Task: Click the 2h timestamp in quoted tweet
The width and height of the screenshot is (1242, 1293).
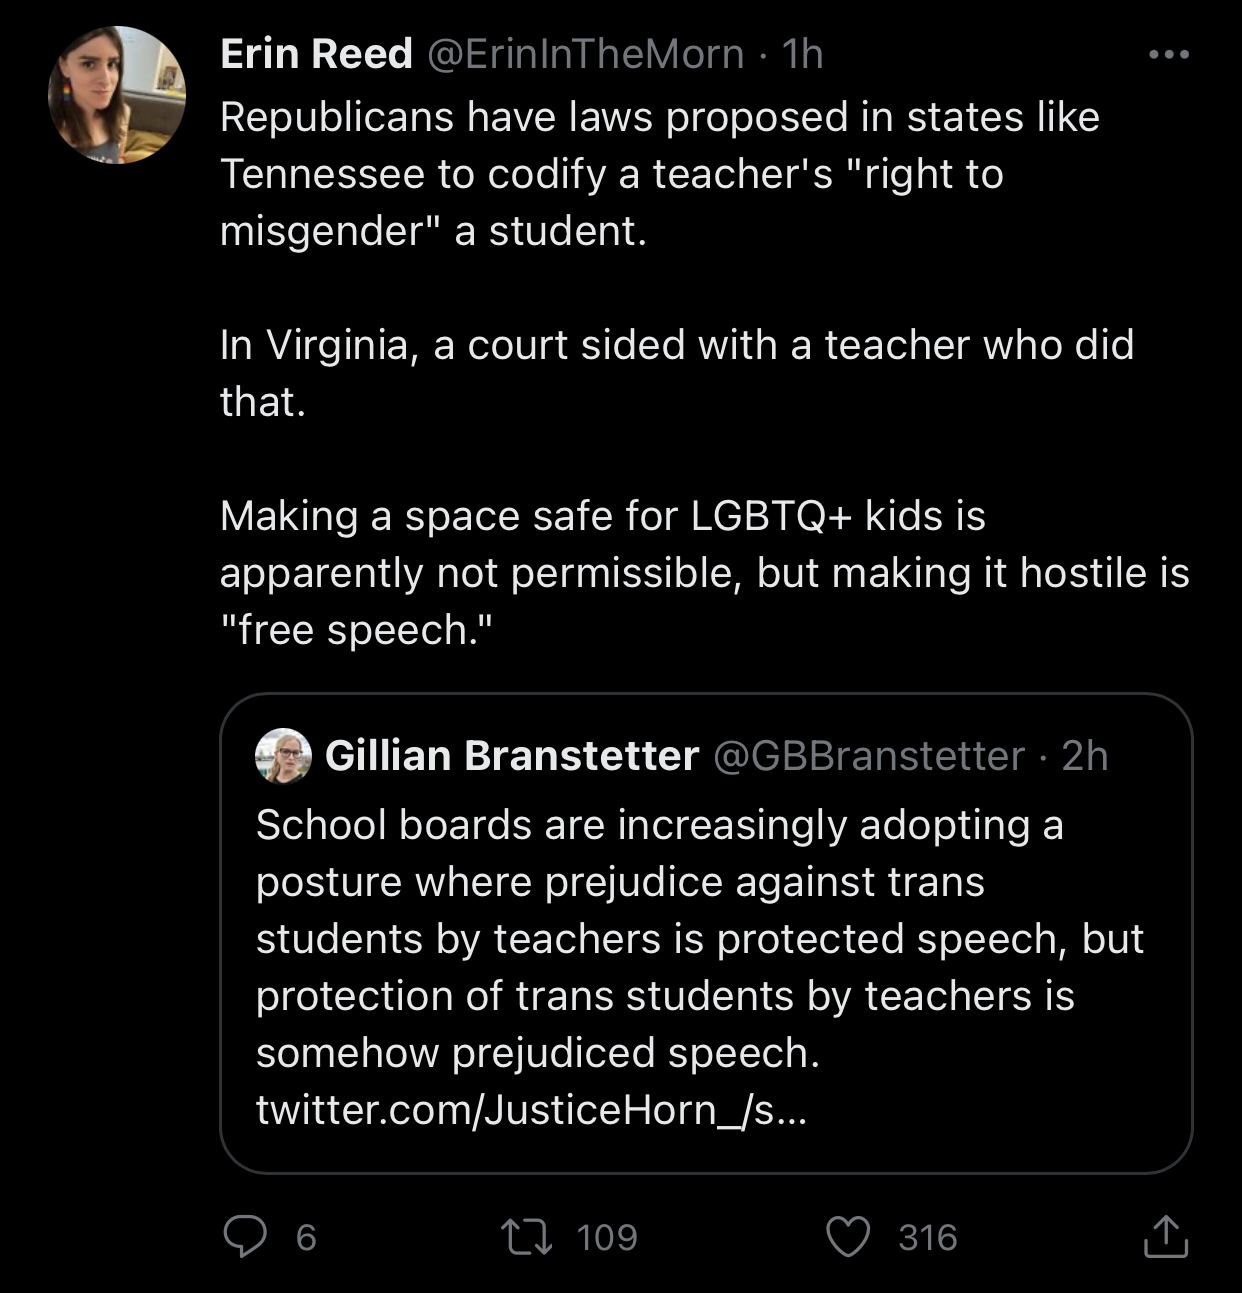Action: point(1085,756)
